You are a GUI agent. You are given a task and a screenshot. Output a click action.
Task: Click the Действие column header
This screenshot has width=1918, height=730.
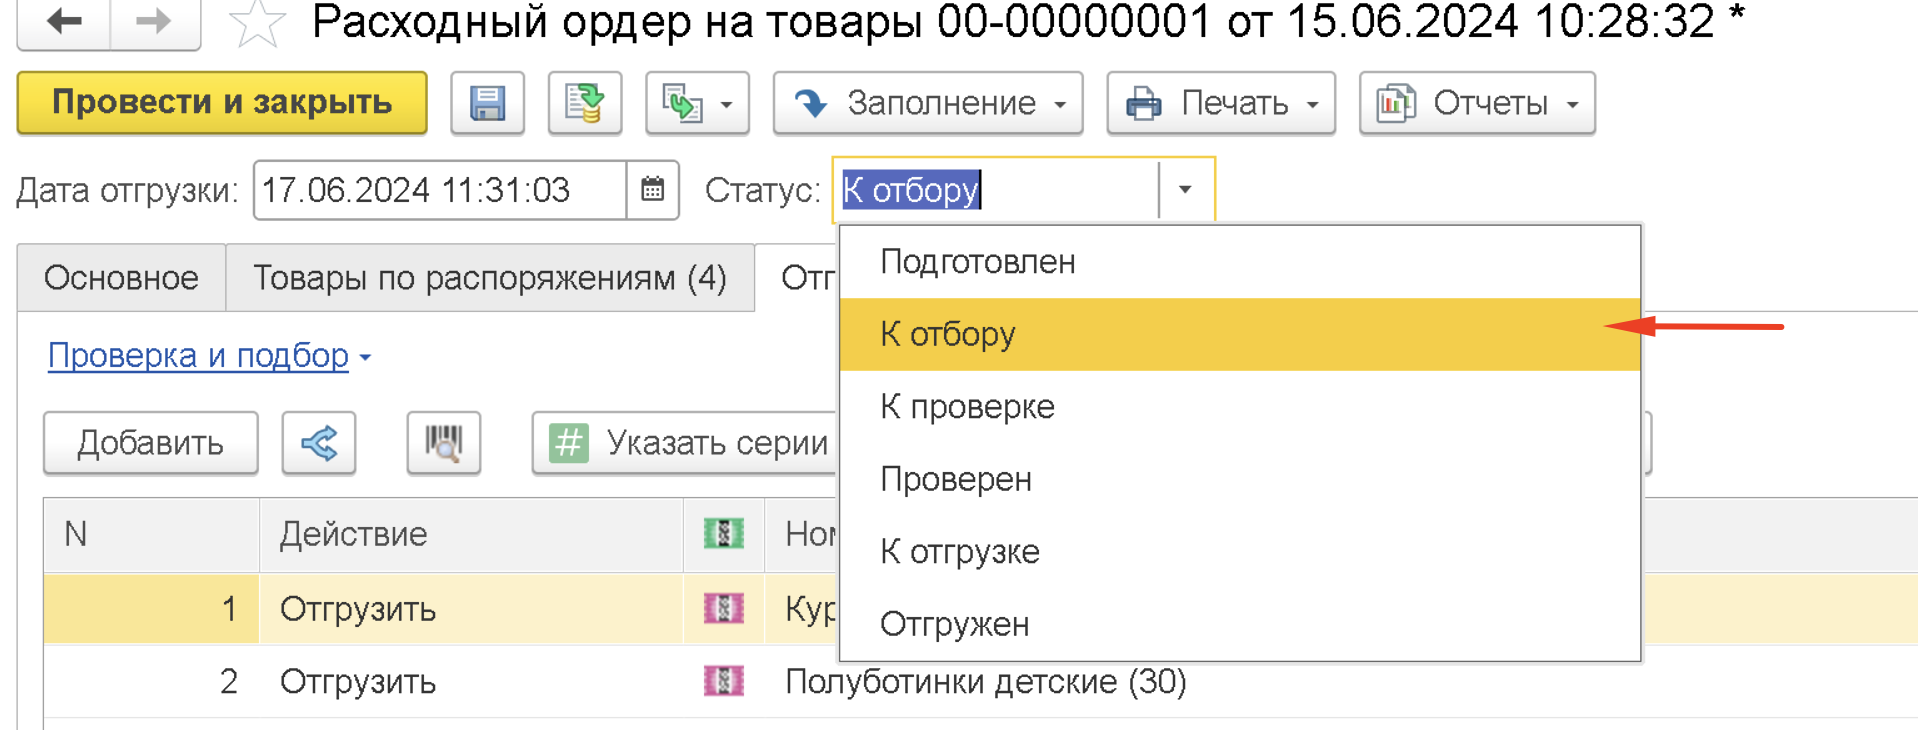coord(471,535)
